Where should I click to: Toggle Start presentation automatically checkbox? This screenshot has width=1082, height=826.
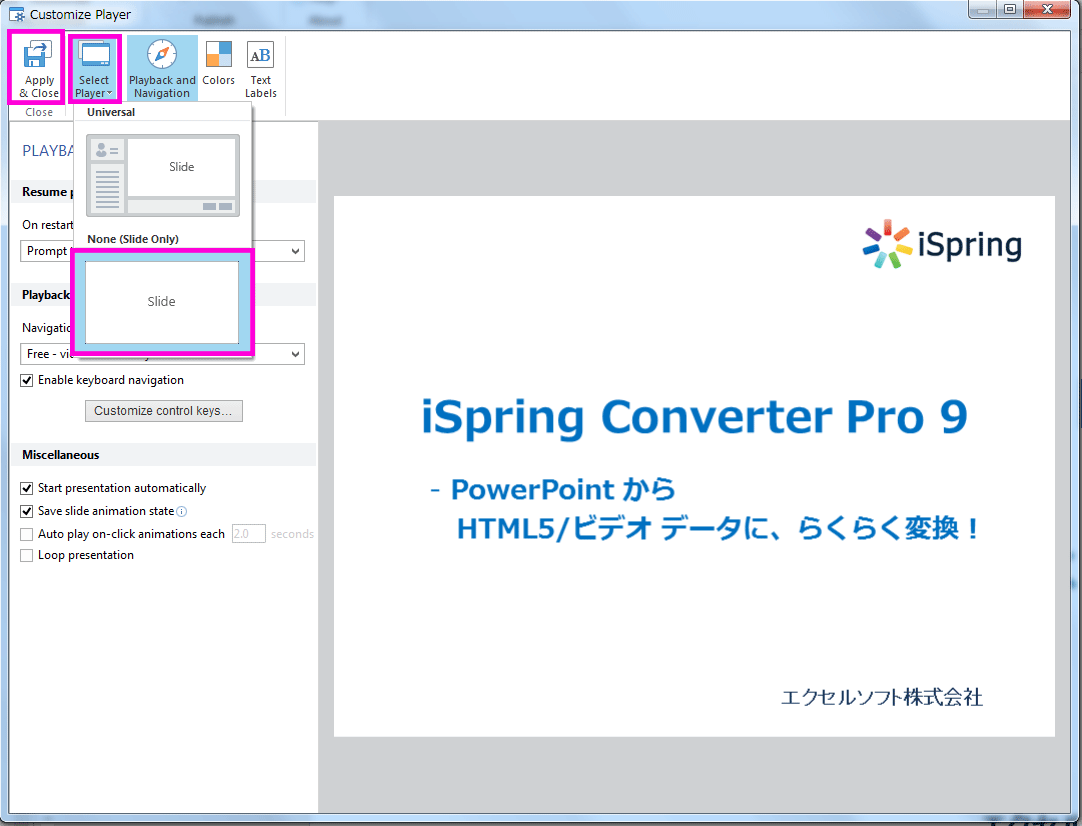[x=27, y=489]
